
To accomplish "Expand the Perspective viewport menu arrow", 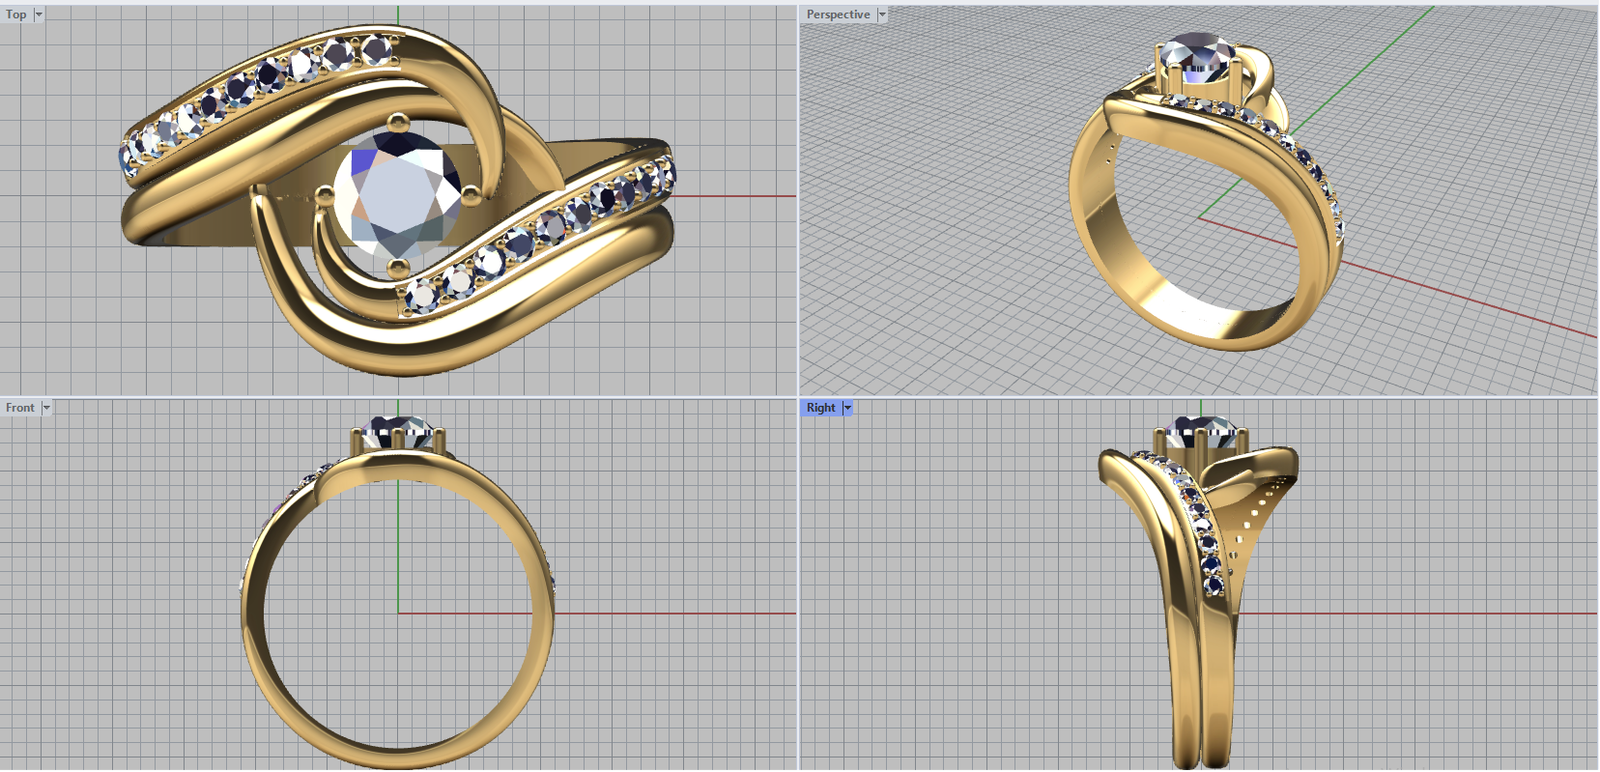I will tap(881, 14).
